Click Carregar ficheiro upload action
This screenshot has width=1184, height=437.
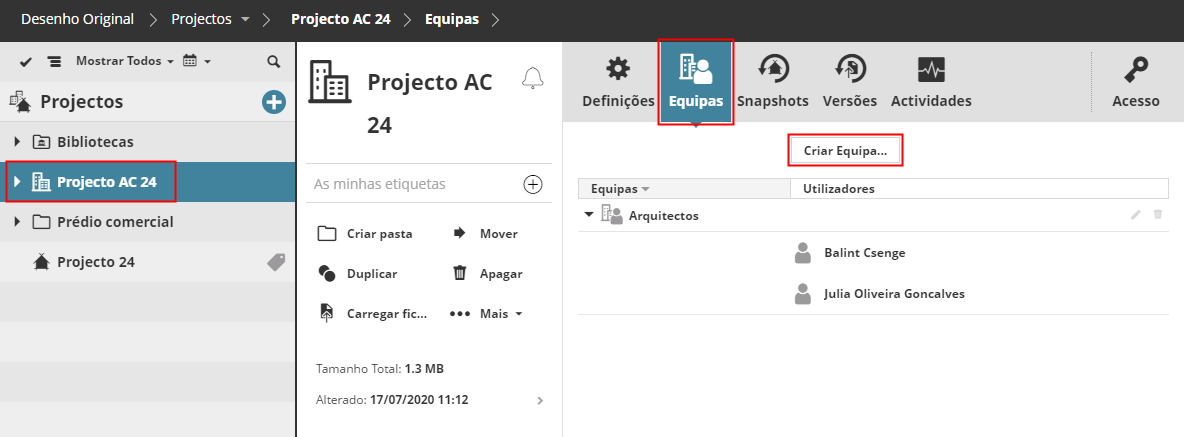pyautogui.click(x=372, y=313)
